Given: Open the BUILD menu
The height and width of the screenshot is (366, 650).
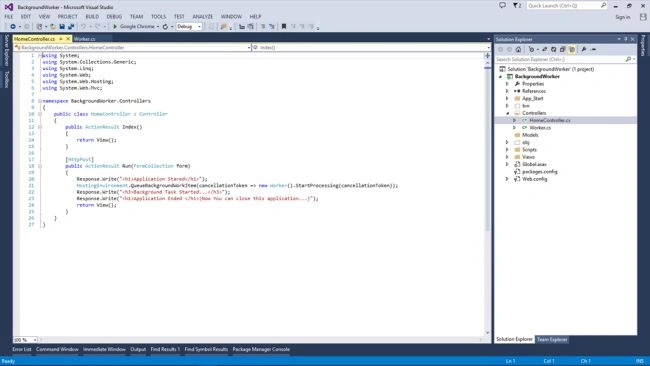Looking at the screenshot, I should (x=92, y=17).
